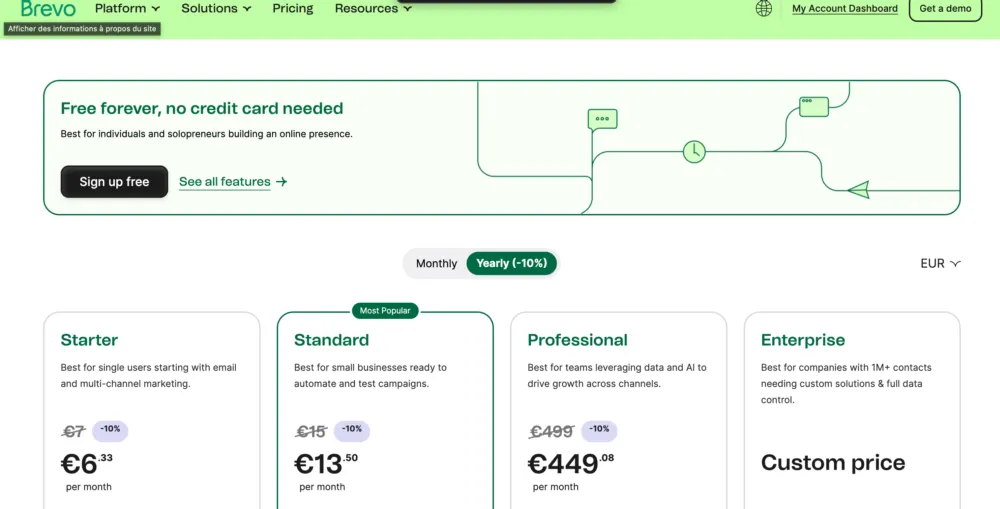Screen dimensions: 1000x509
Task: Click the struck-through €7 price
Action: [x=73, y=432]
